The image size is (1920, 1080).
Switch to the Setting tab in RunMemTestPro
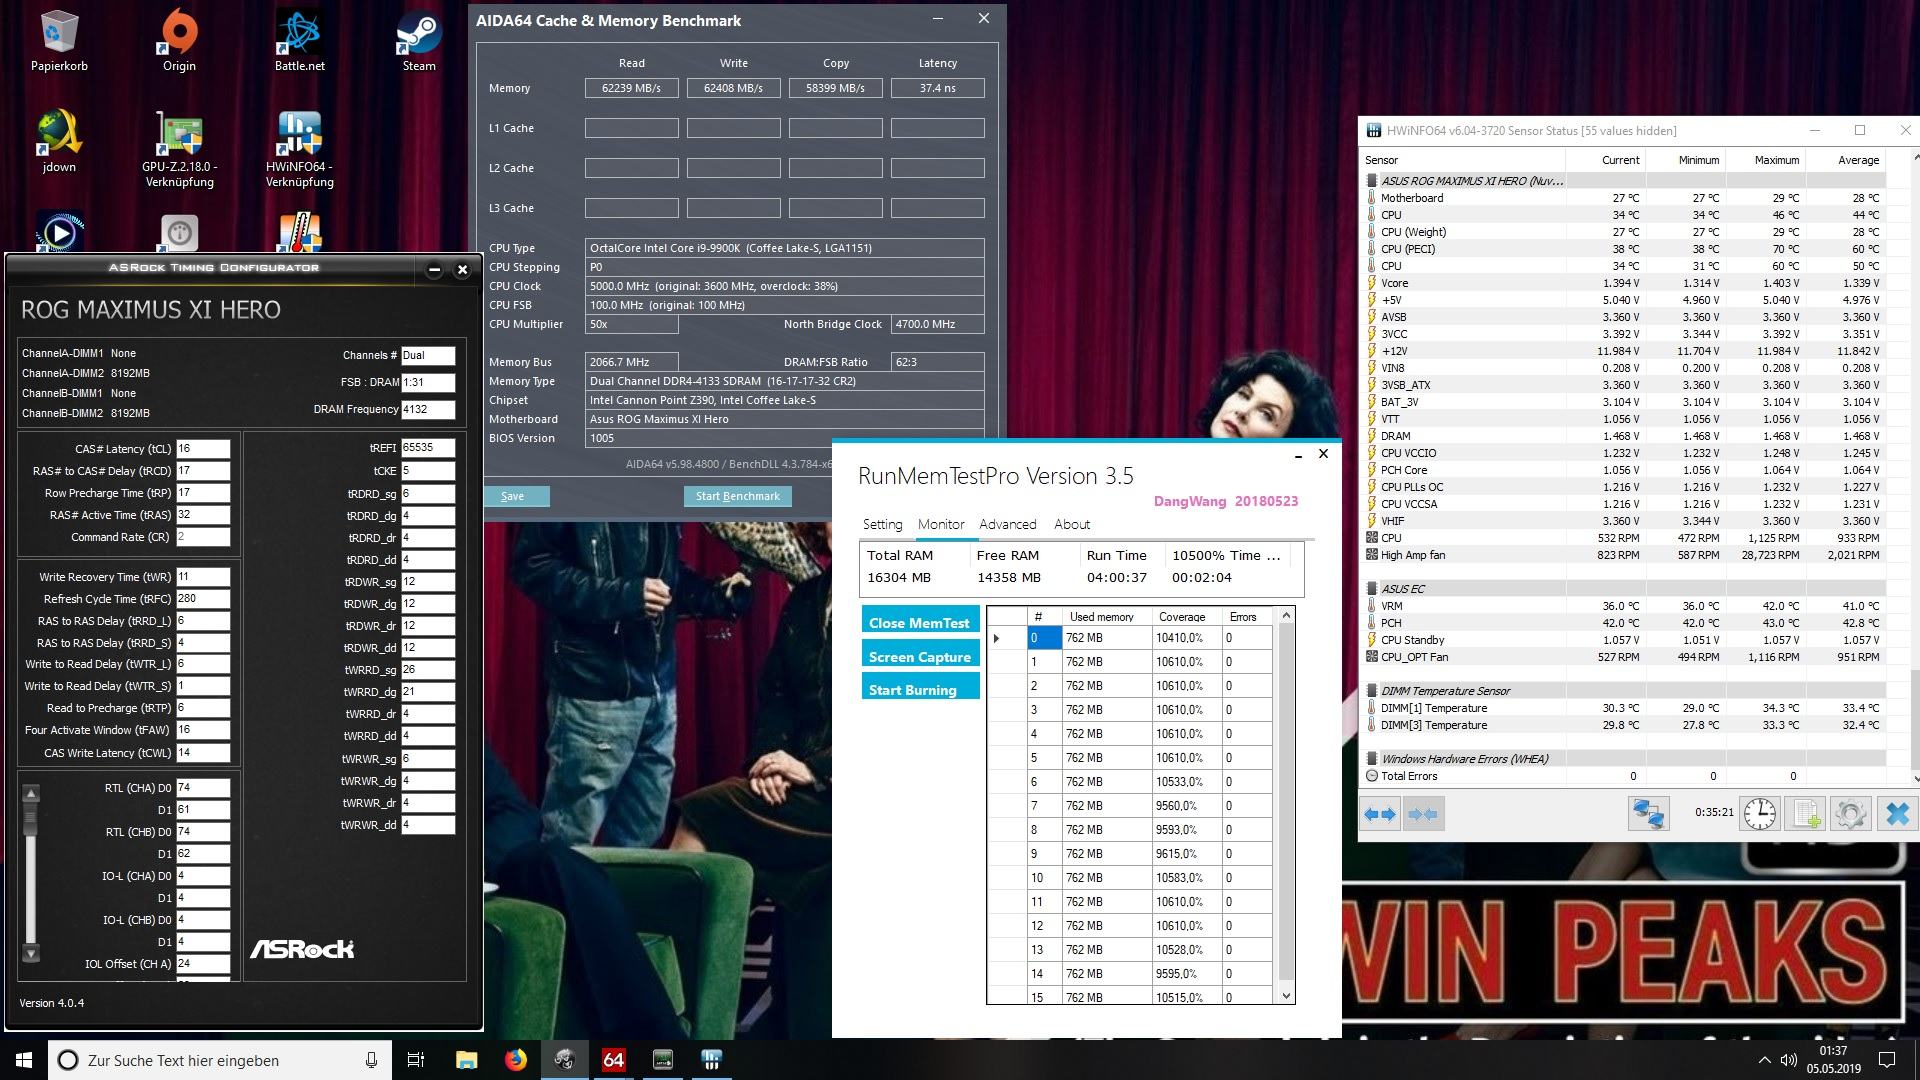click(x=882, y=524)
